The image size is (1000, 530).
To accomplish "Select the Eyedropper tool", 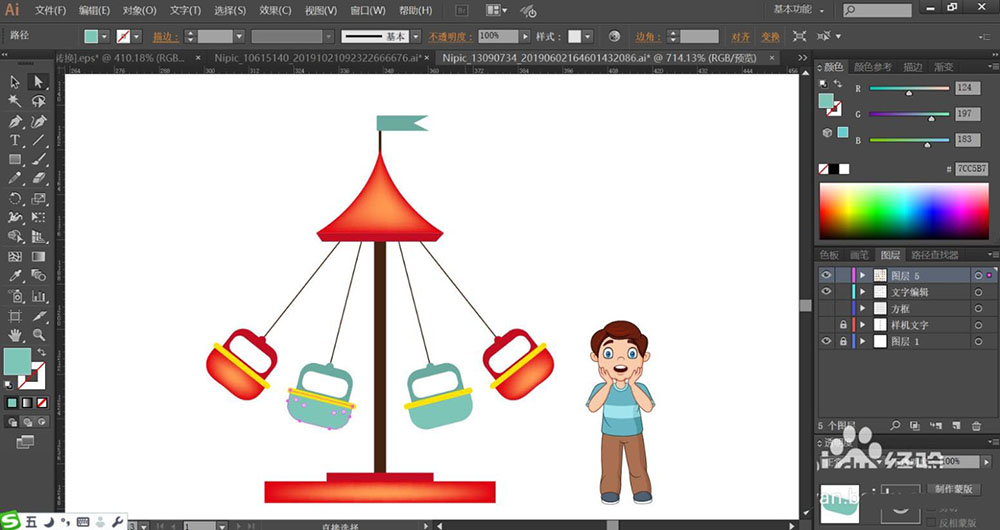I will point(15,276).
